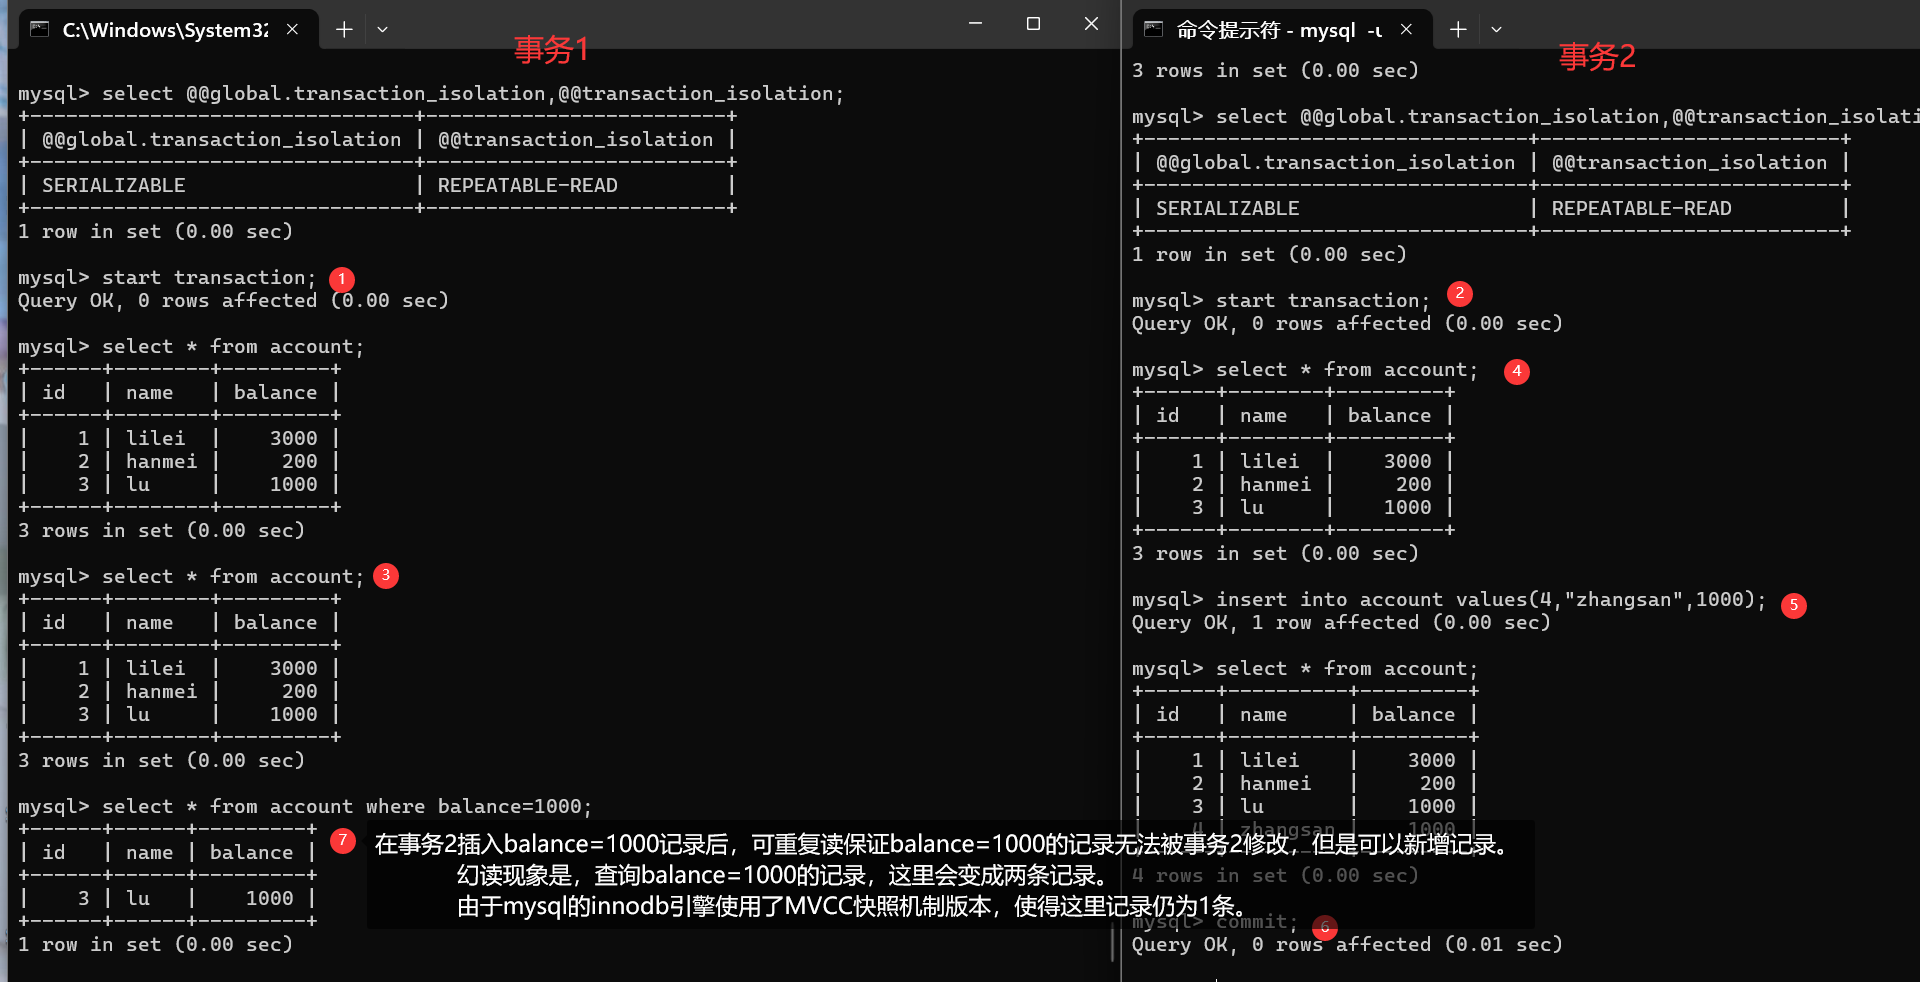Maximize the left terminal window
1920x982 pixels.
point(1033,23)
